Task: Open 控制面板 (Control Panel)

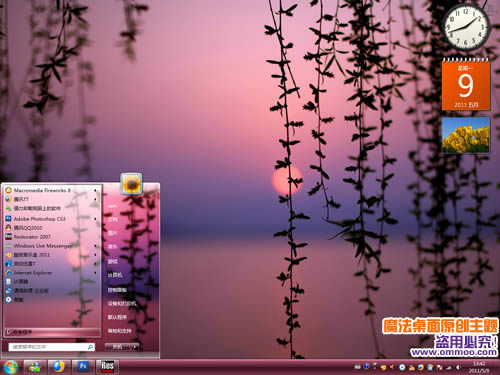Action: coord(117,290)
